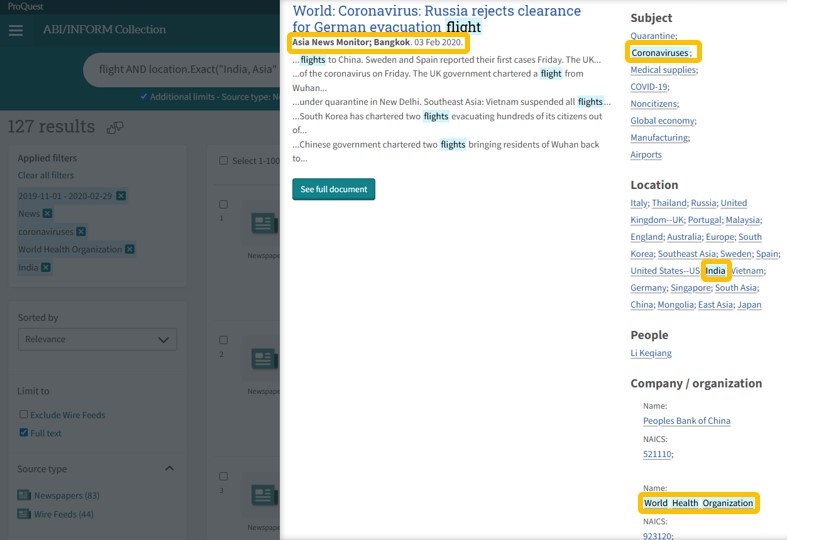Click the icon beside 127 results

115,127
